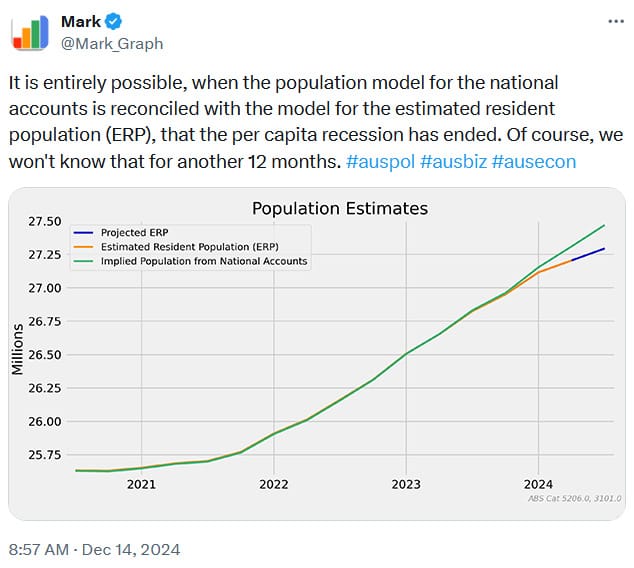Open the 8:57 AM Dec 14, 2024 timestamp

click(94, 549)
